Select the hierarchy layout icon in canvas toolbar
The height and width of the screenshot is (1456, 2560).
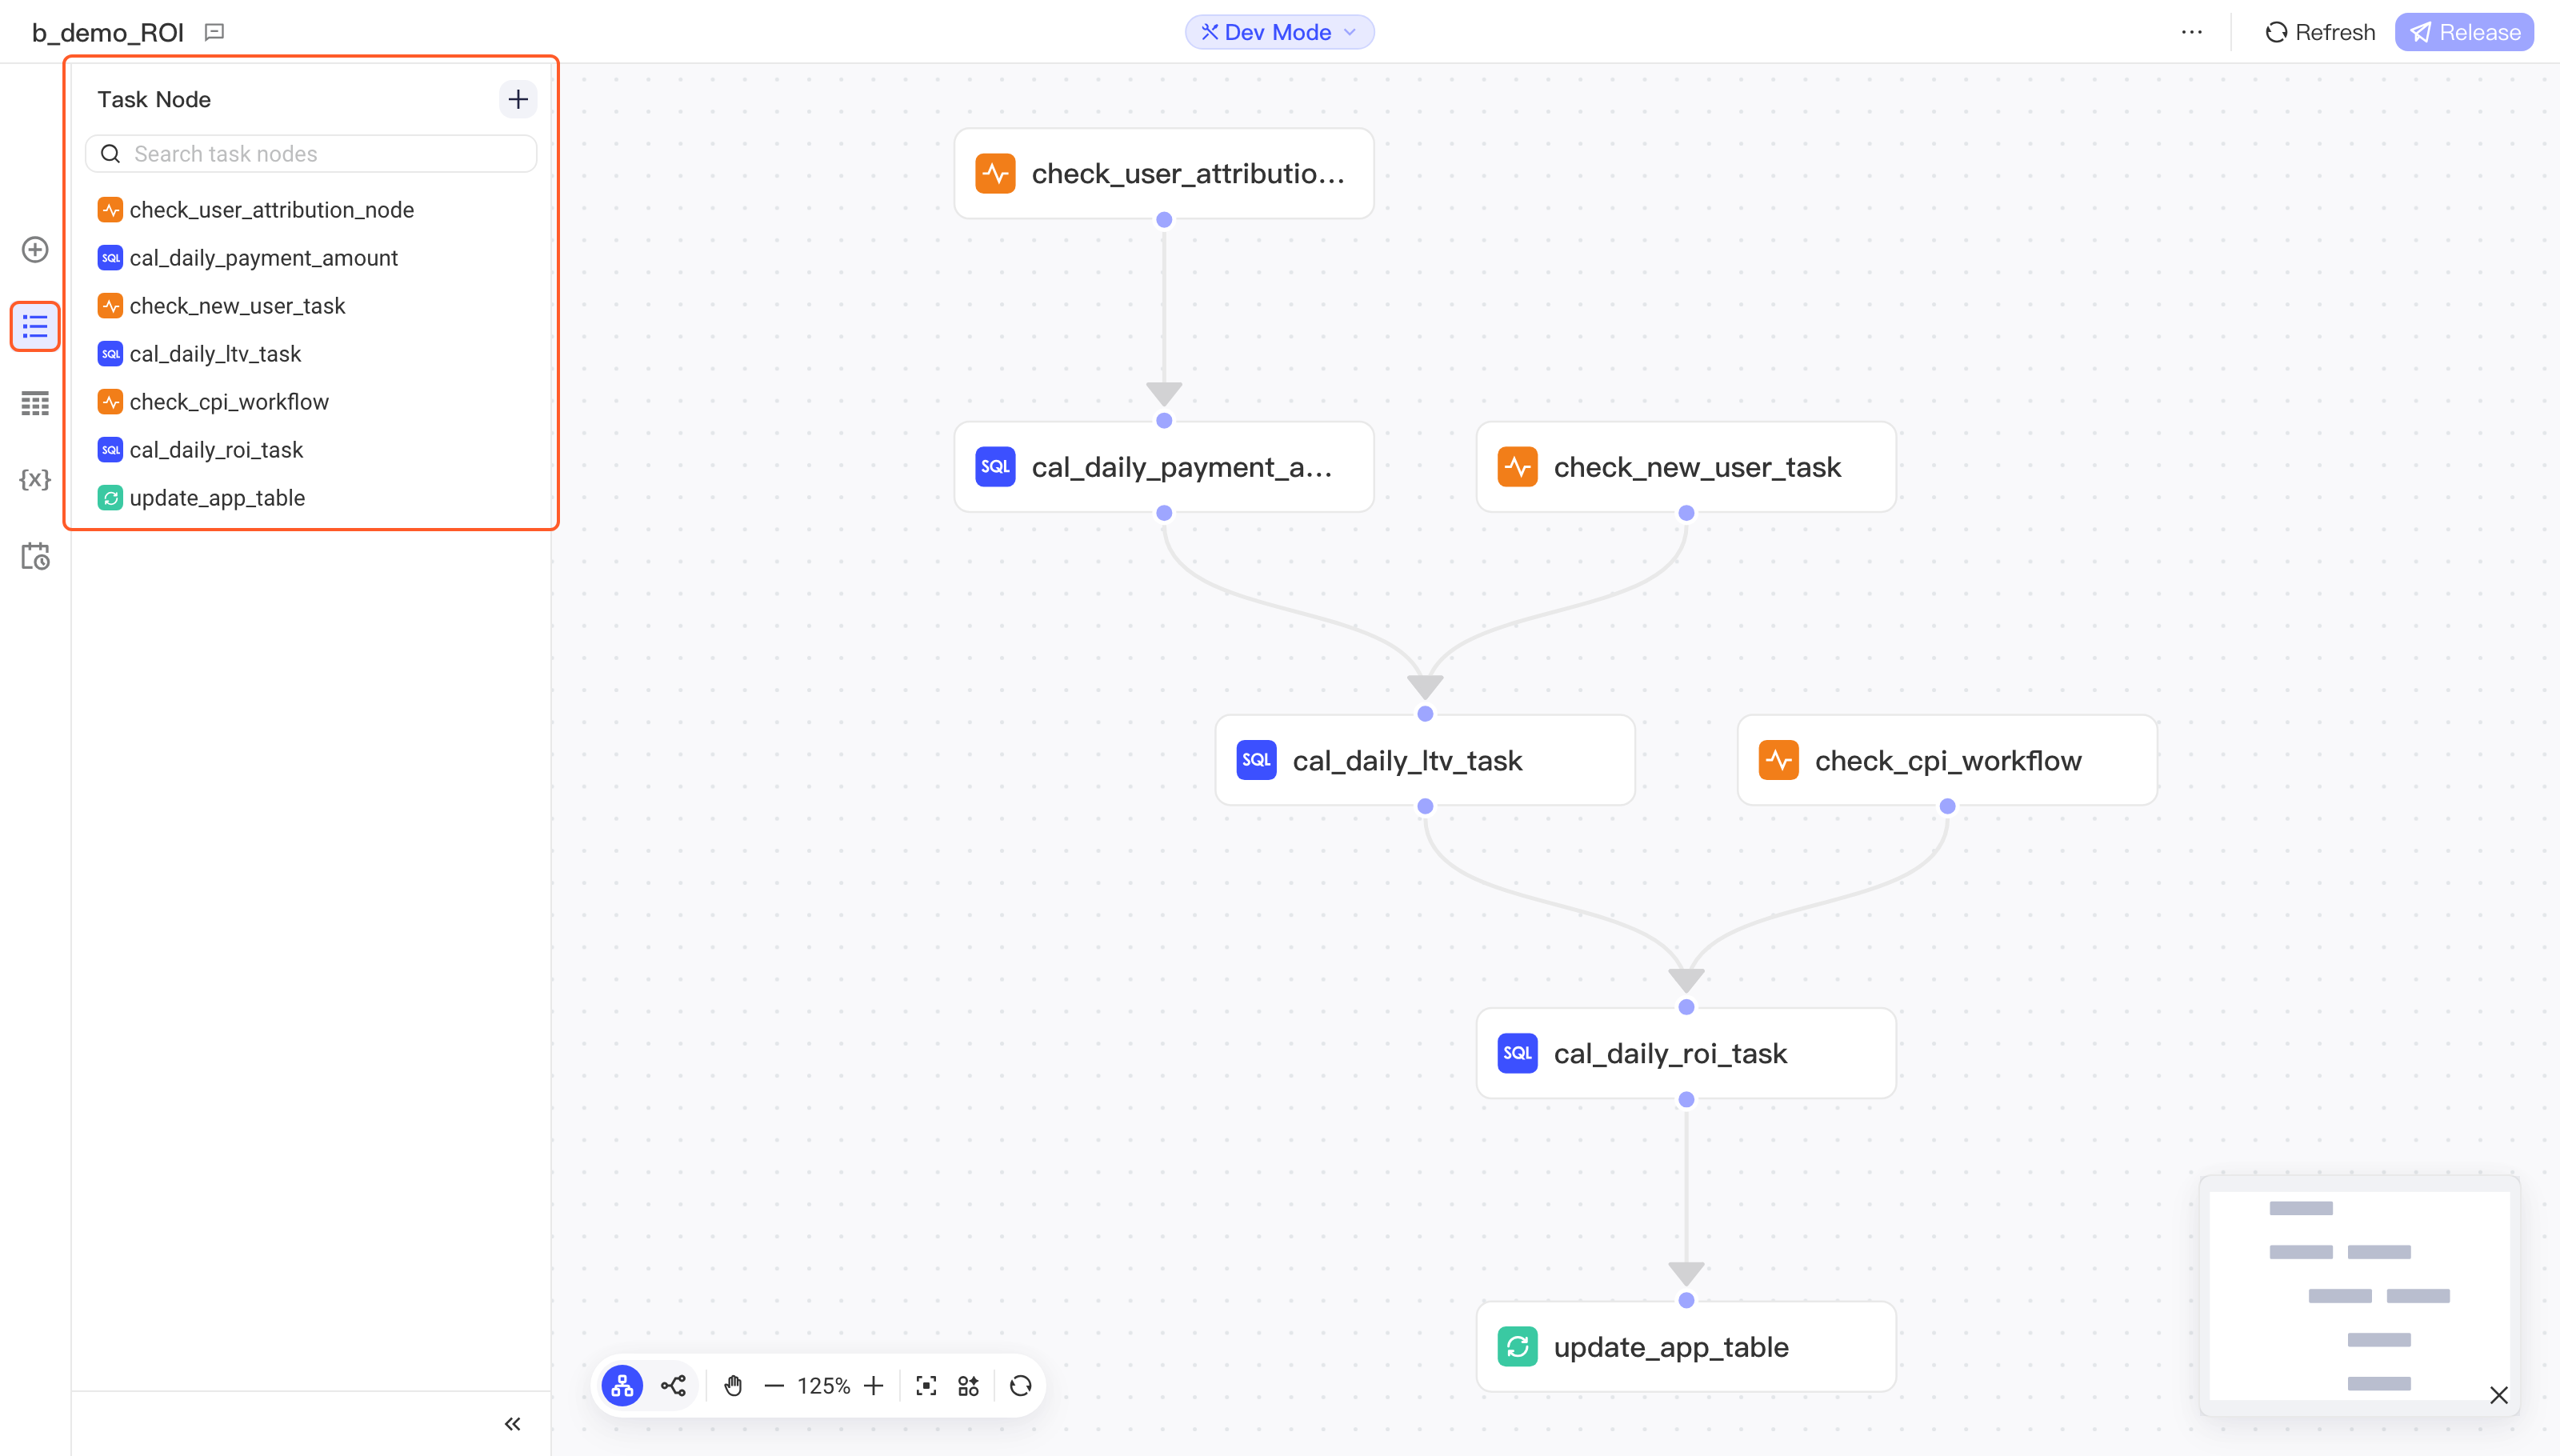[622, 1386]
